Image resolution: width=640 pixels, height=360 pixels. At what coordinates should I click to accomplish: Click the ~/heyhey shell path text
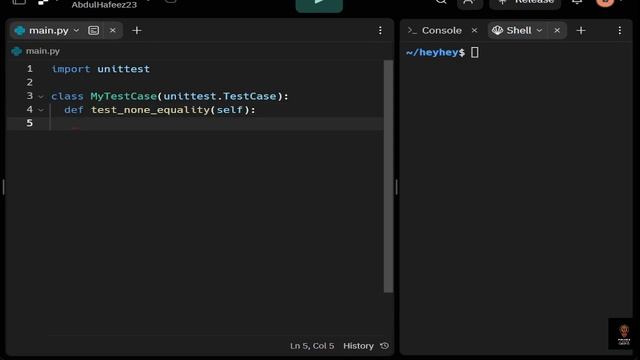coord(432,52)
